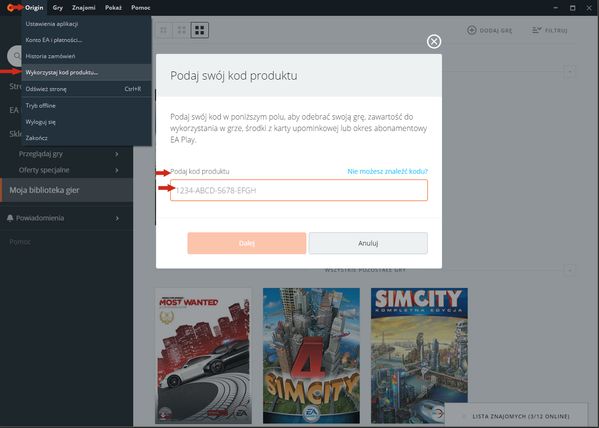599x428 pixels.
Task: Click the Powiadomienia bell icon
Action: click(x=10, y=218)
